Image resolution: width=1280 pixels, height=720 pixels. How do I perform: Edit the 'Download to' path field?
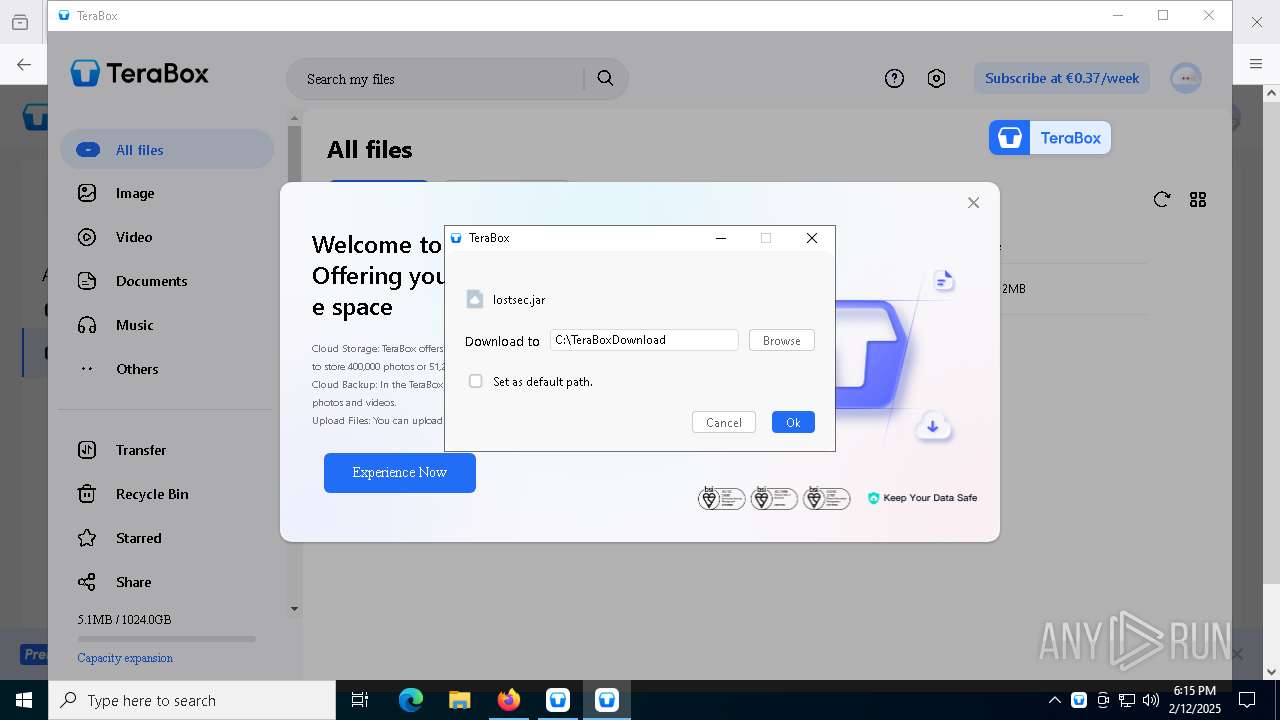[644, 340]
